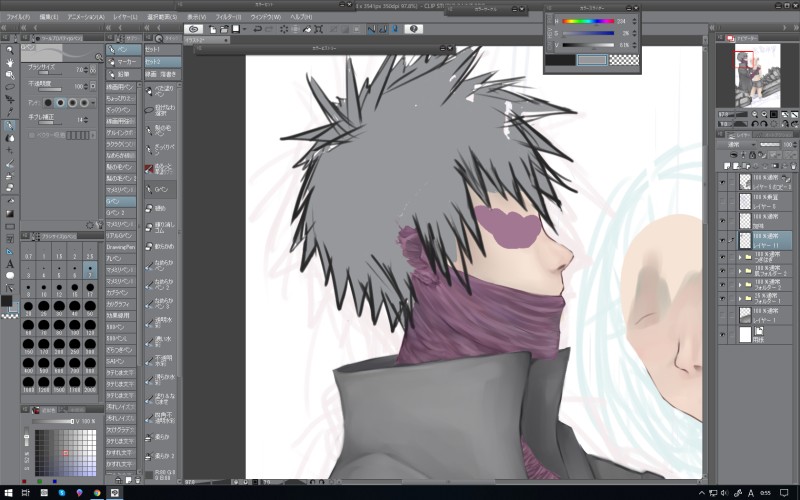Select the Pen tool in the toolbox
The width and height of the screenshot is (800, 500).
(x=10, y=126)
